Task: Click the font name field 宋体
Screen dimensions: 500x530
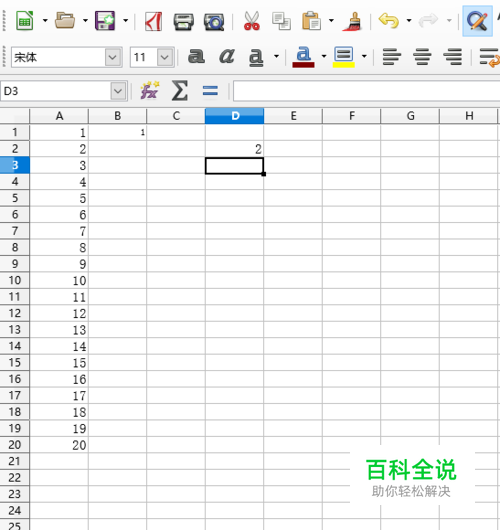Action: 58,57
